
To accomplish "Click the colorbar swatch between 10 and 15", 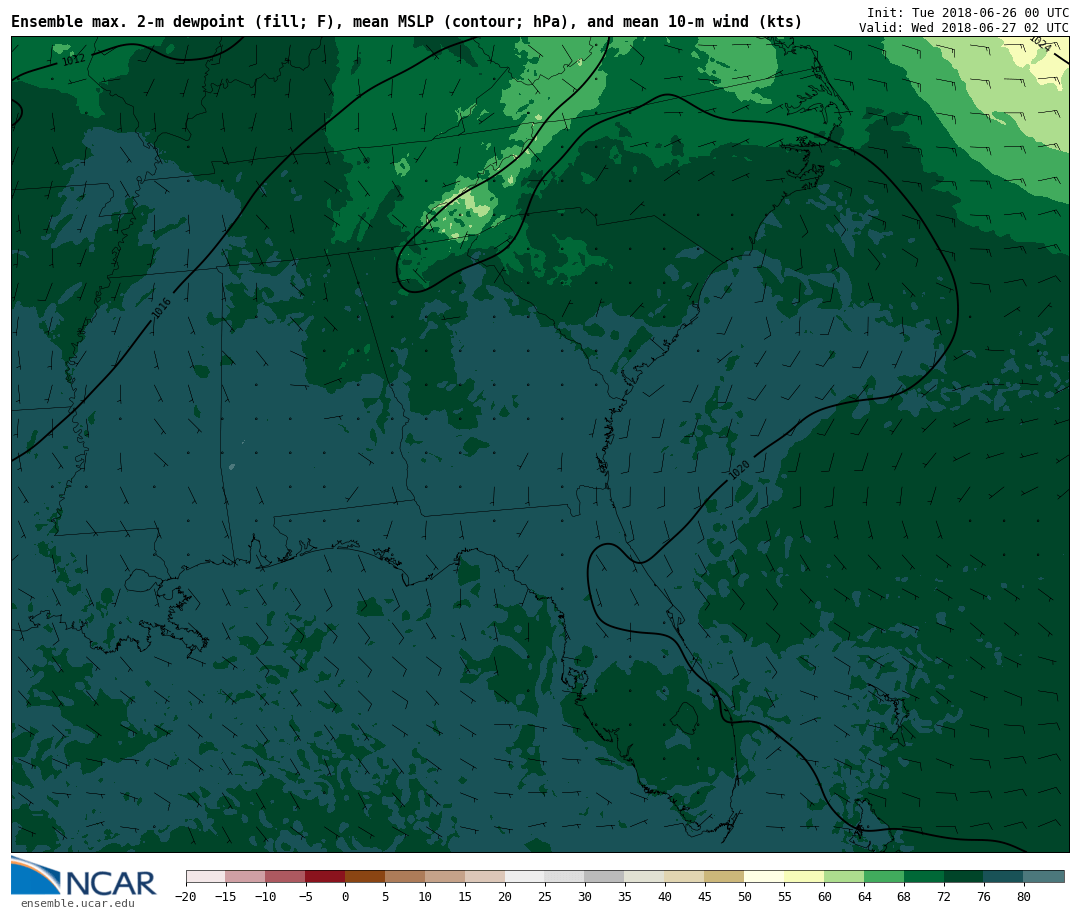I will (446, 876).
